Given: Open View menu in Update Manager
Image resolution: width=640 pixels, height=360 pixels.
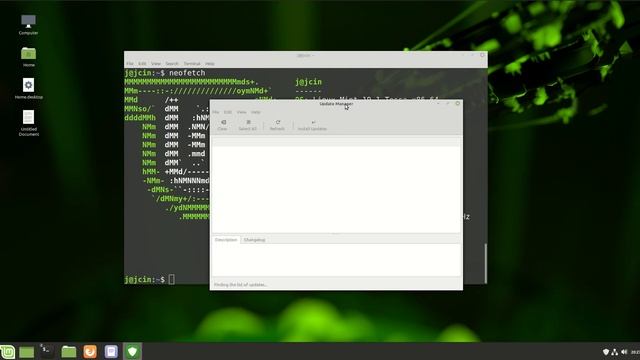Looking at the screenshot, I should [x=241, y=112].
